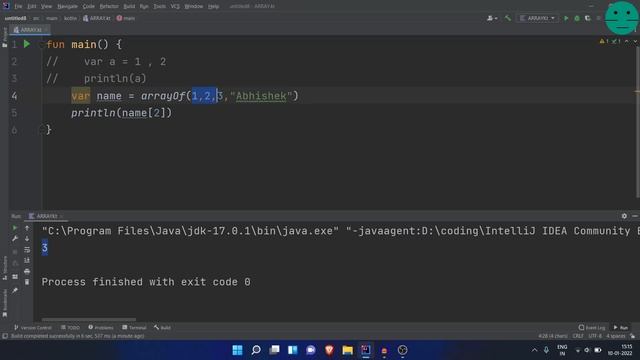This screenshot has width=640, height=360.
Task: Open the View menu
Action: coord(47,7)
